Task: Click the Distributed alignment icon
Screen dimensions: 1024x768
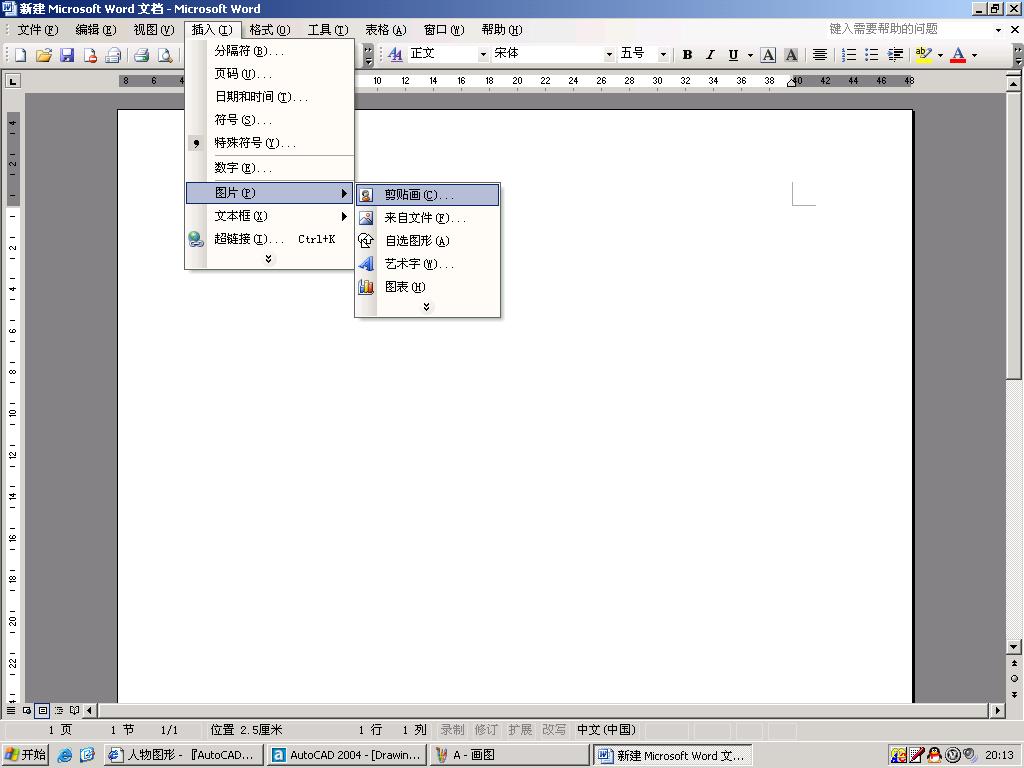Action: (820, 55)
